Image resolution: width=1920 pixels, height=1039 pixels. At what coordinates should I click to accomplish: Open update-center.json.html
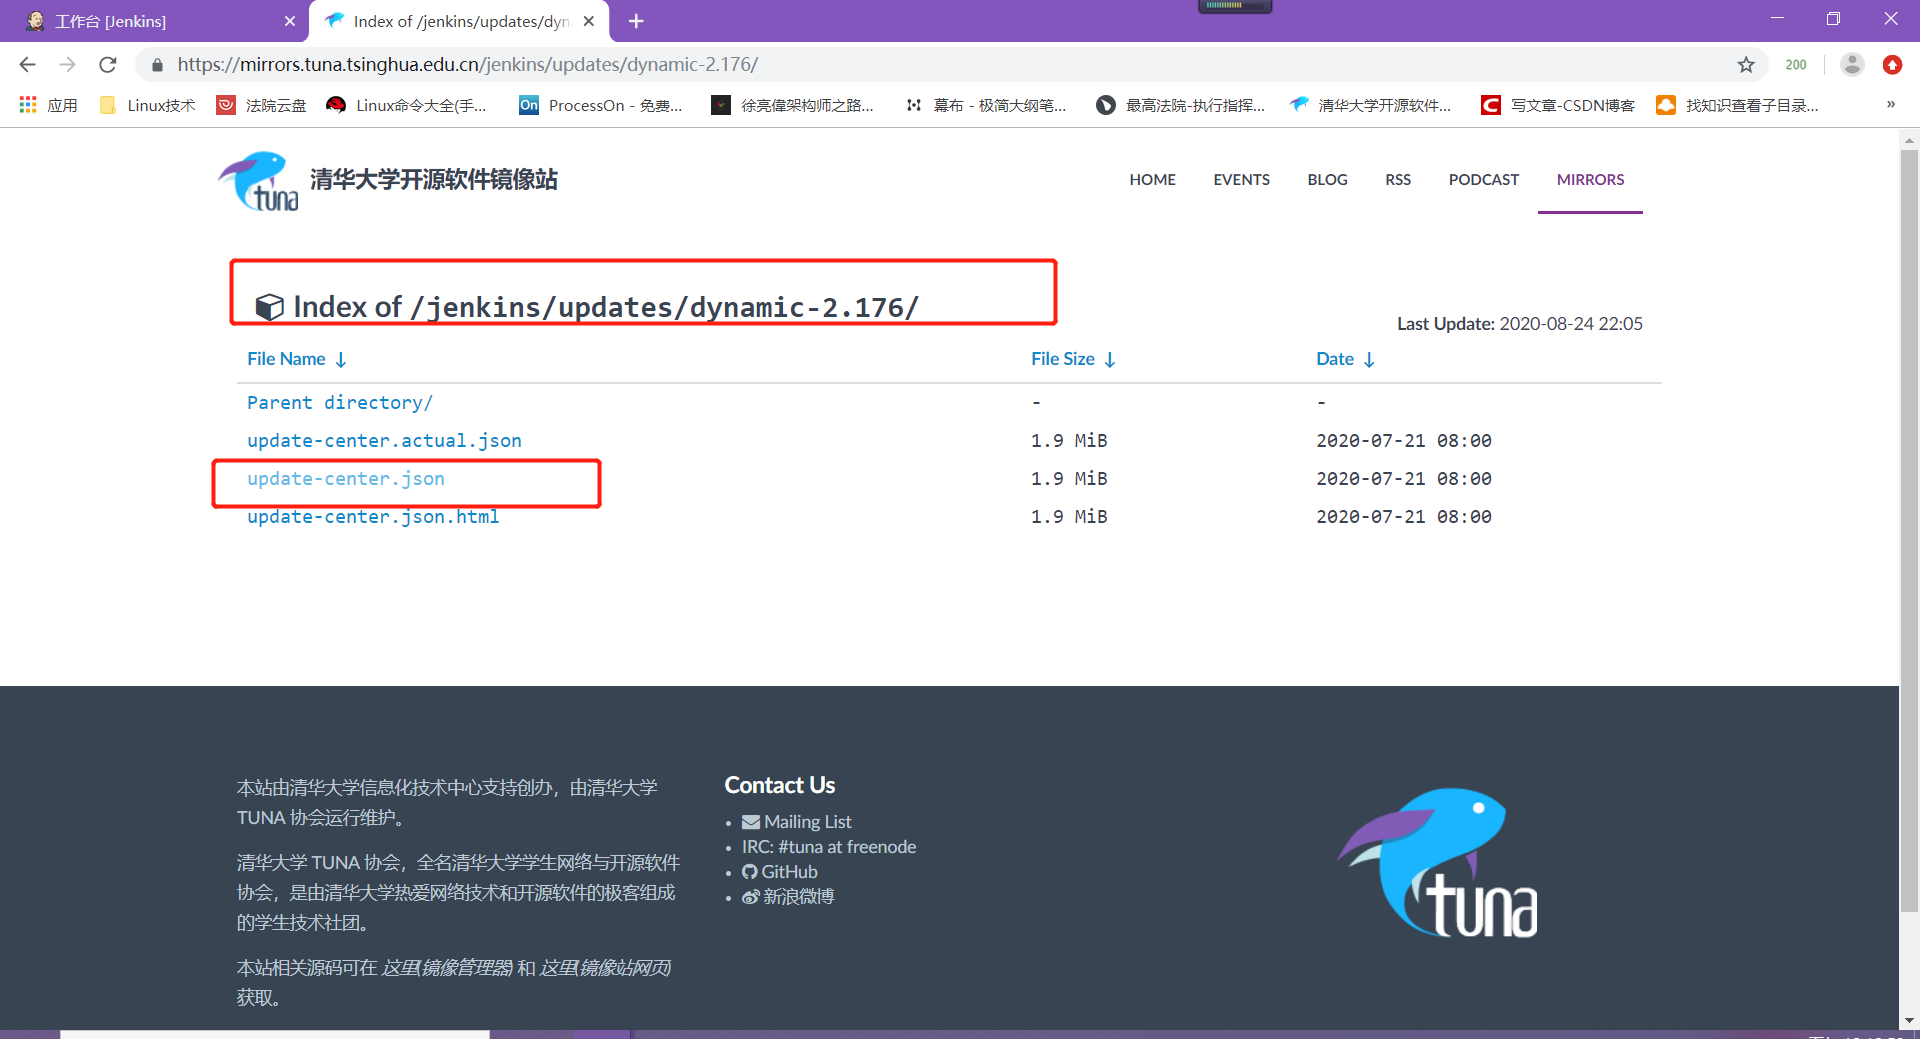pos(373,517)
